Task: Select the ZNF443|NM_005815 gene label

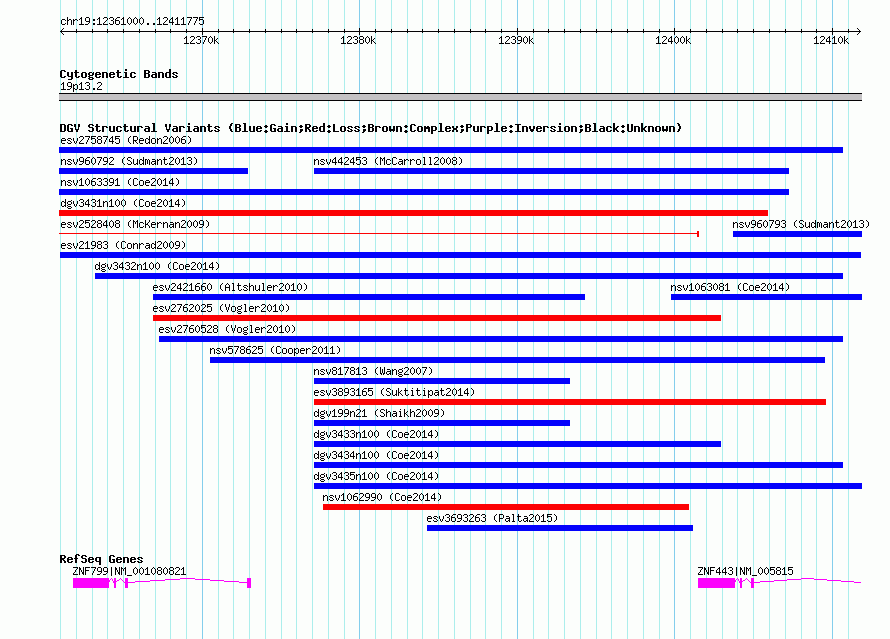Action: [745, 571]
